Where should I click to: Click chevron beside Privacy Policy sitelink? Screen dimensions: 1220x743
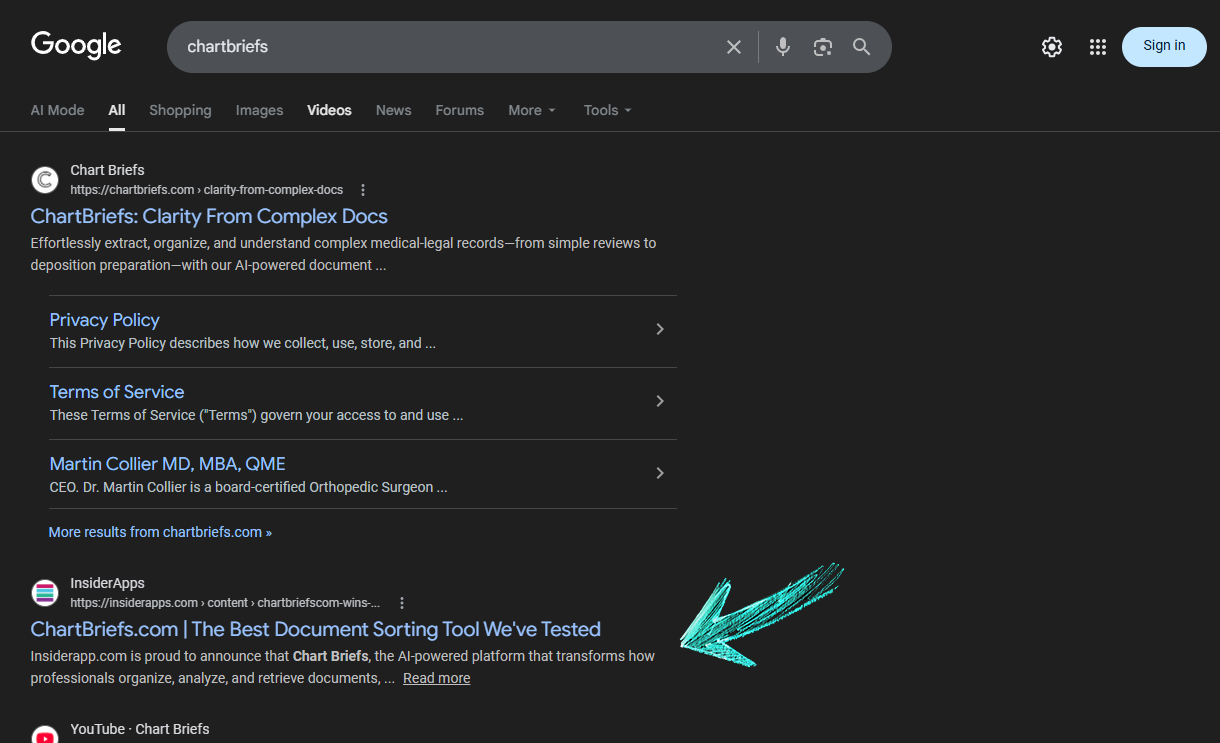(659, 329)
